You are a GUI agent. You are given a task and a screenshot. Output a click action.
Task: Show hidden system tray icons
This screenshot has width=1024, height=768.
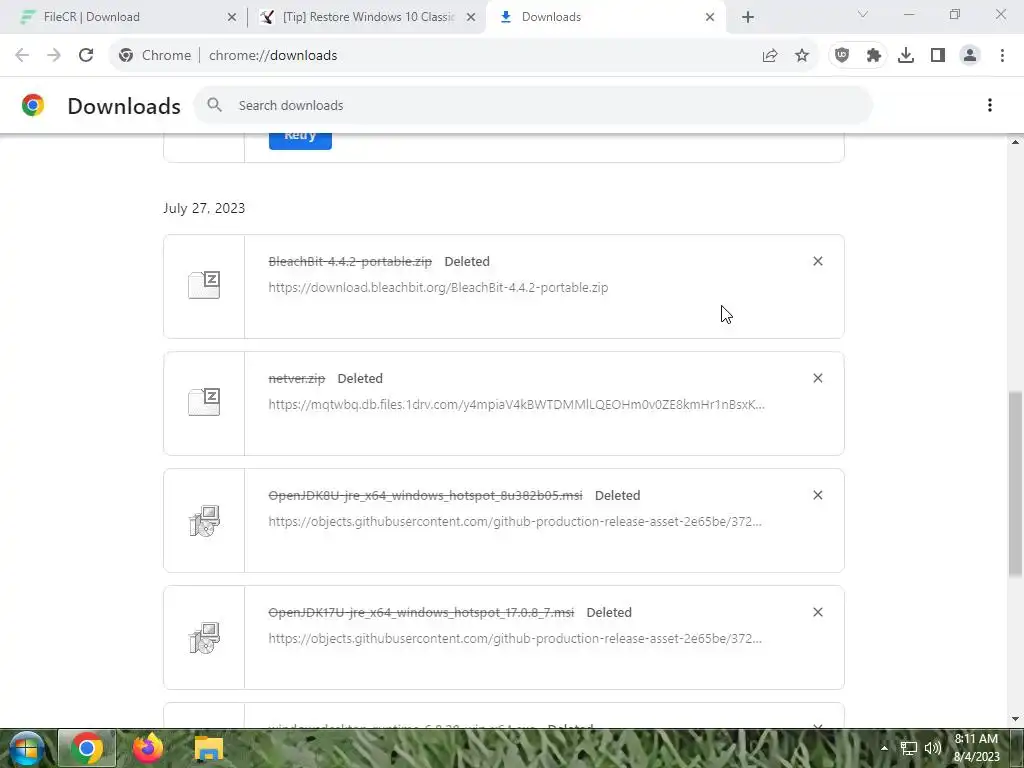click(884, 748)
